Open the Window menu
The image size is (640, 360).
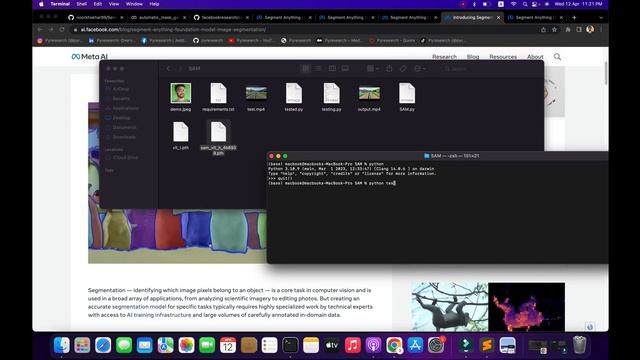click(134, 4)
